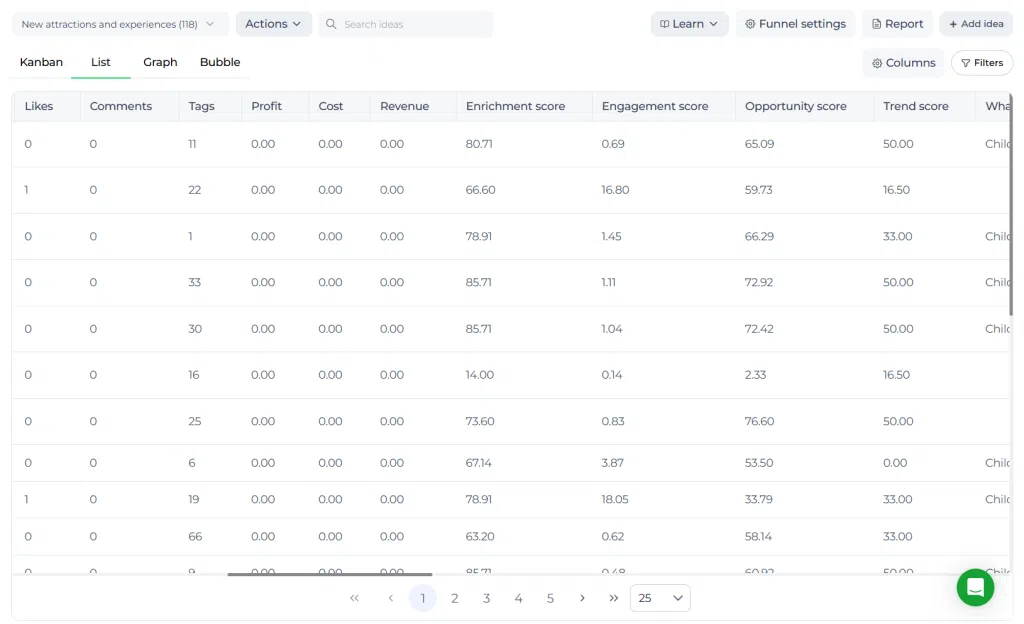This screenshot has width=1024, height=624.
Task: Go to page 5
Action: [x=551, y=598]
